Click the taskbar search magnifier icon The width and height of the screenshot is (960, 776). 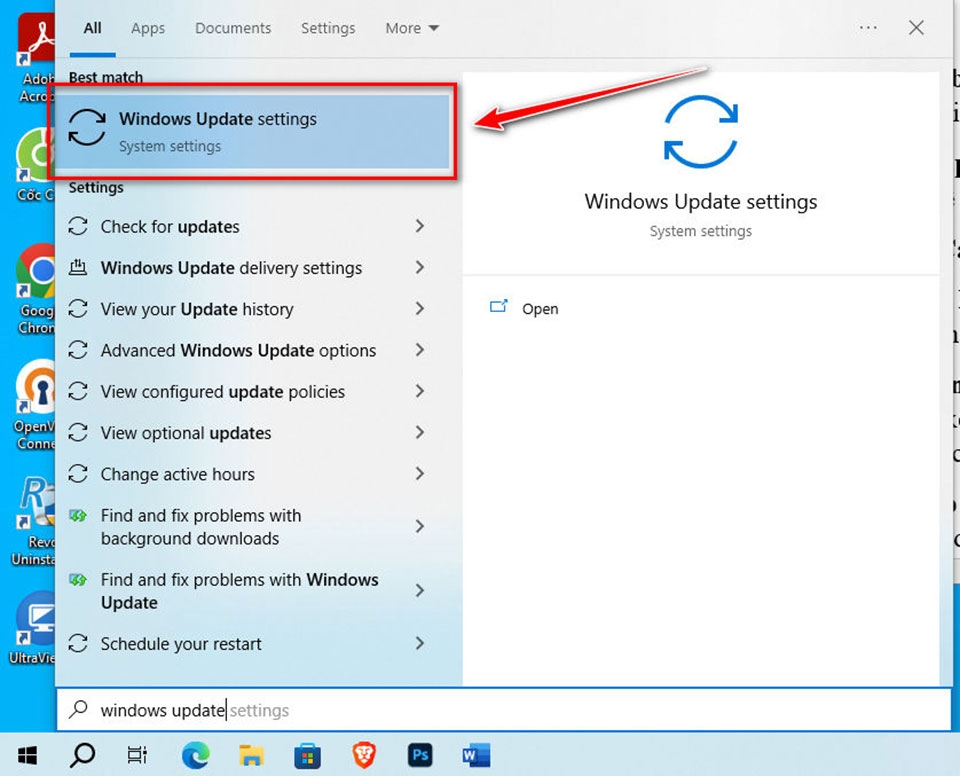82,755
